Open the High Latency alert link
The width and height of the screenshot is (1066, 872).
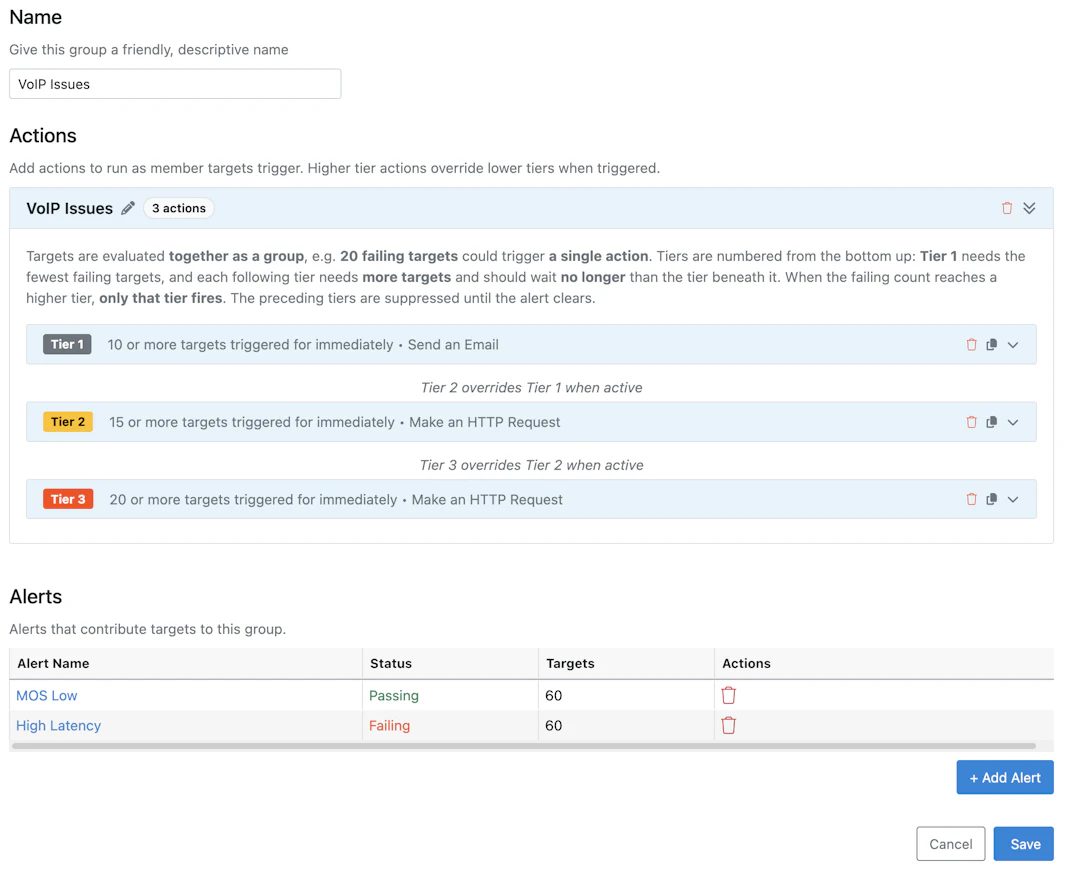point(58,725)
